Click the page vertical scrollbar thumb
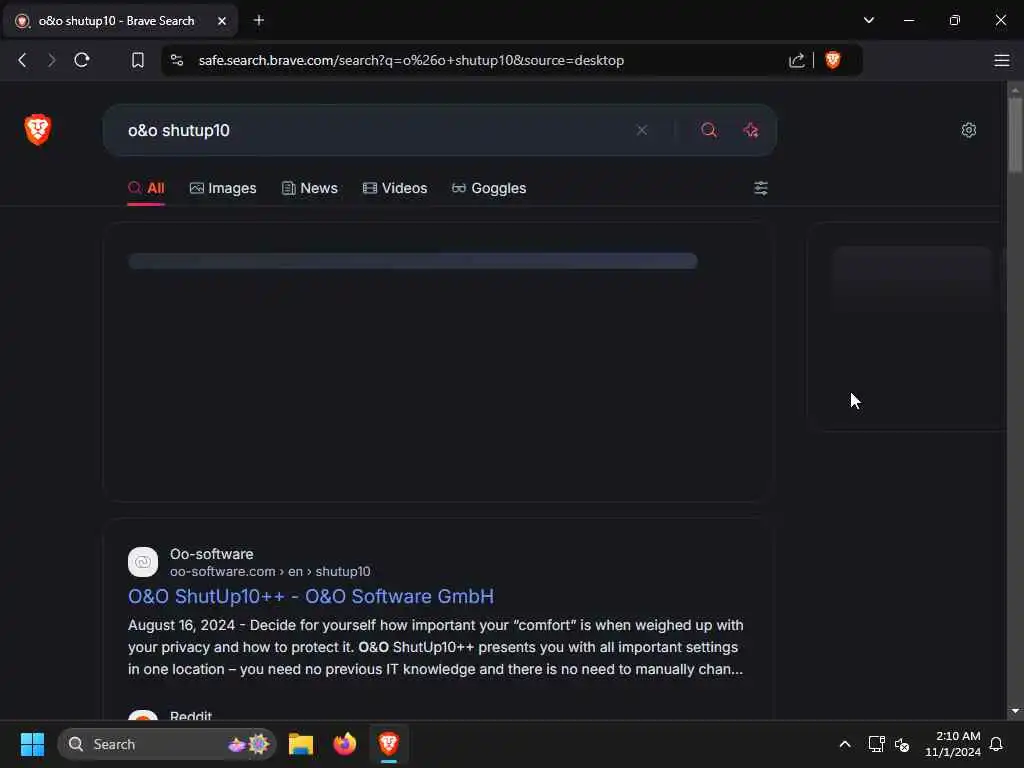The image size is (1024, 768). pyautogui.click(x=1014, y=135)
